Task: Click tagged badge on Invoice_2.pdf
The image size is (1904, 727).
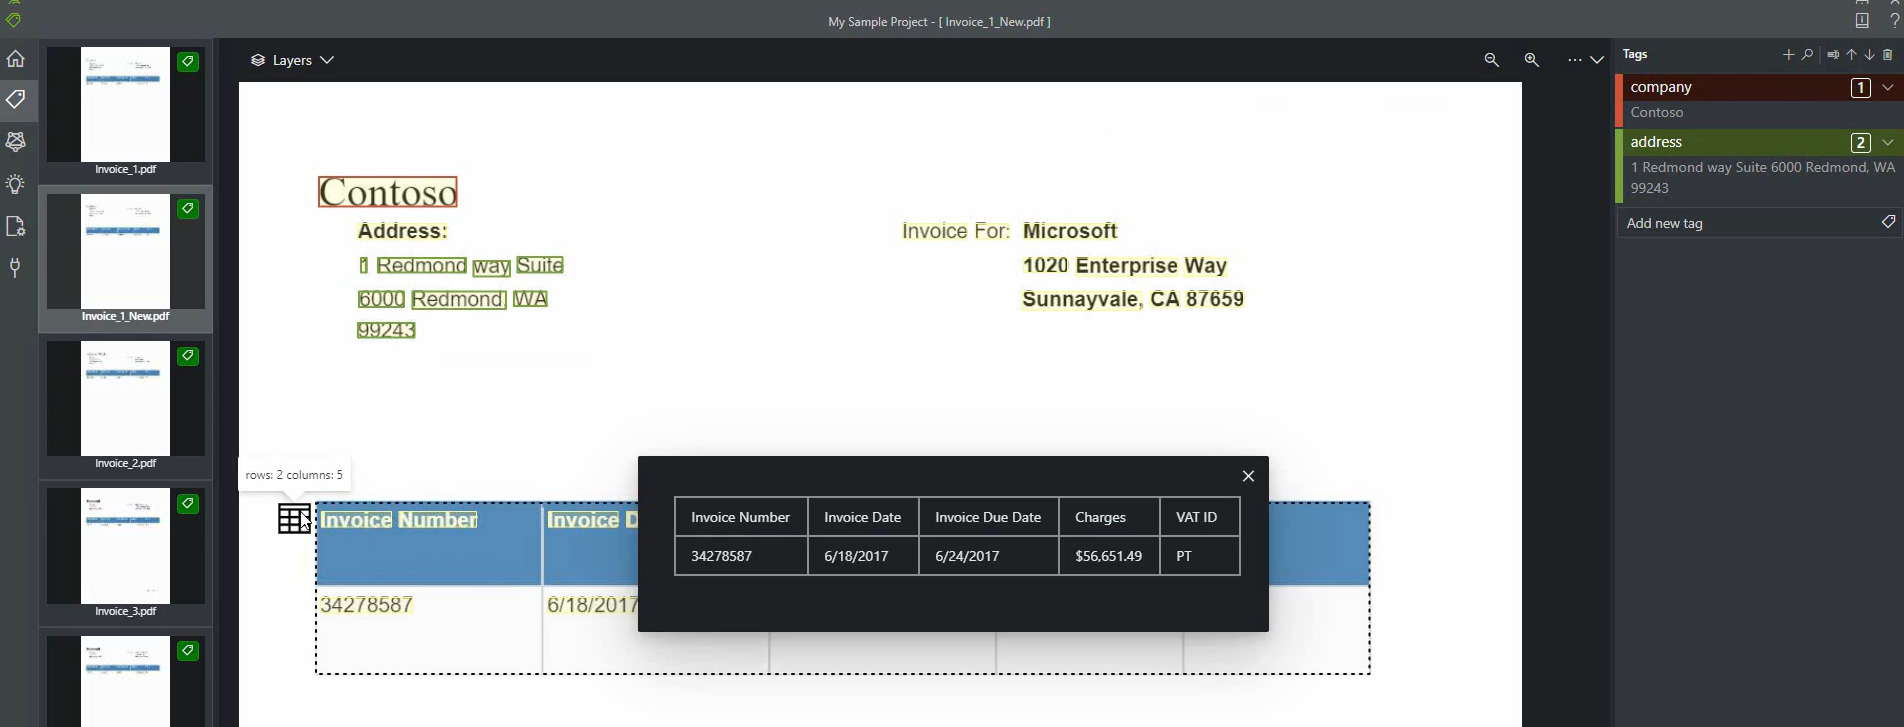Action: (188, 356)
